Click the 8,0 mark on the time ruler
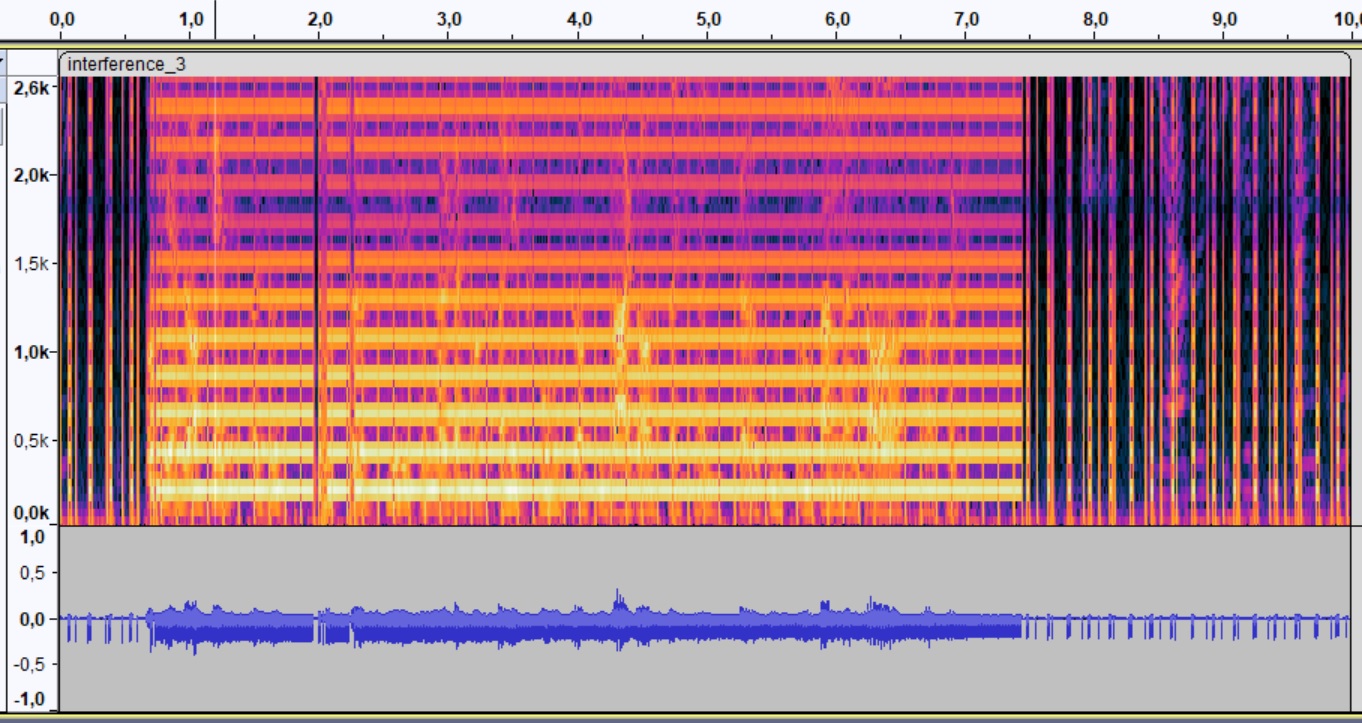The height and width of the screenshot is (723, 1362). coord(1096,19)
